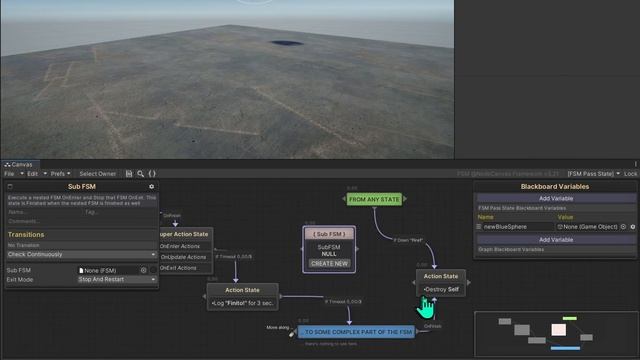Click the document icon in None (FSM) field

[81, 270]
